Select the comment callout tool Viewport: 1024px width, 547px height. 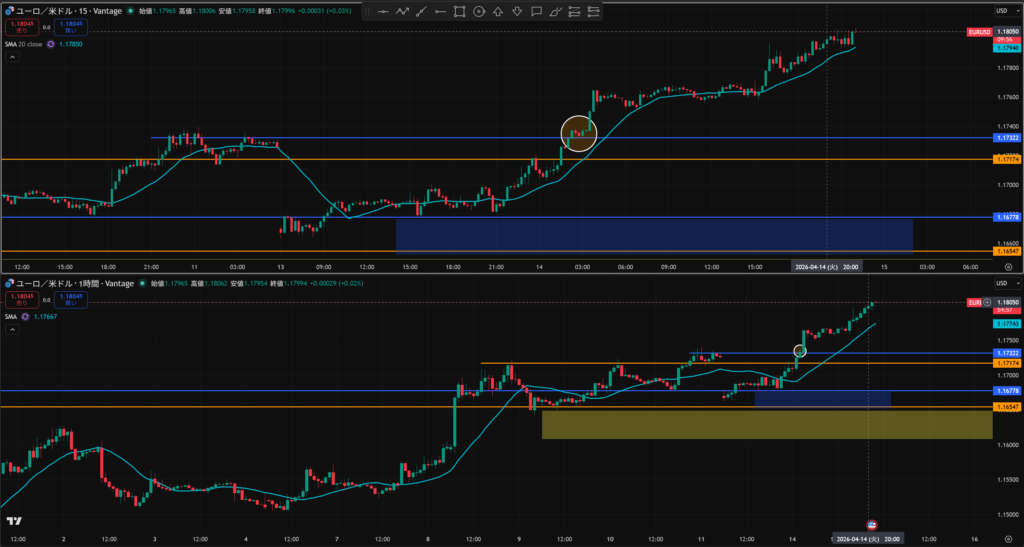(x=537, y=12)
